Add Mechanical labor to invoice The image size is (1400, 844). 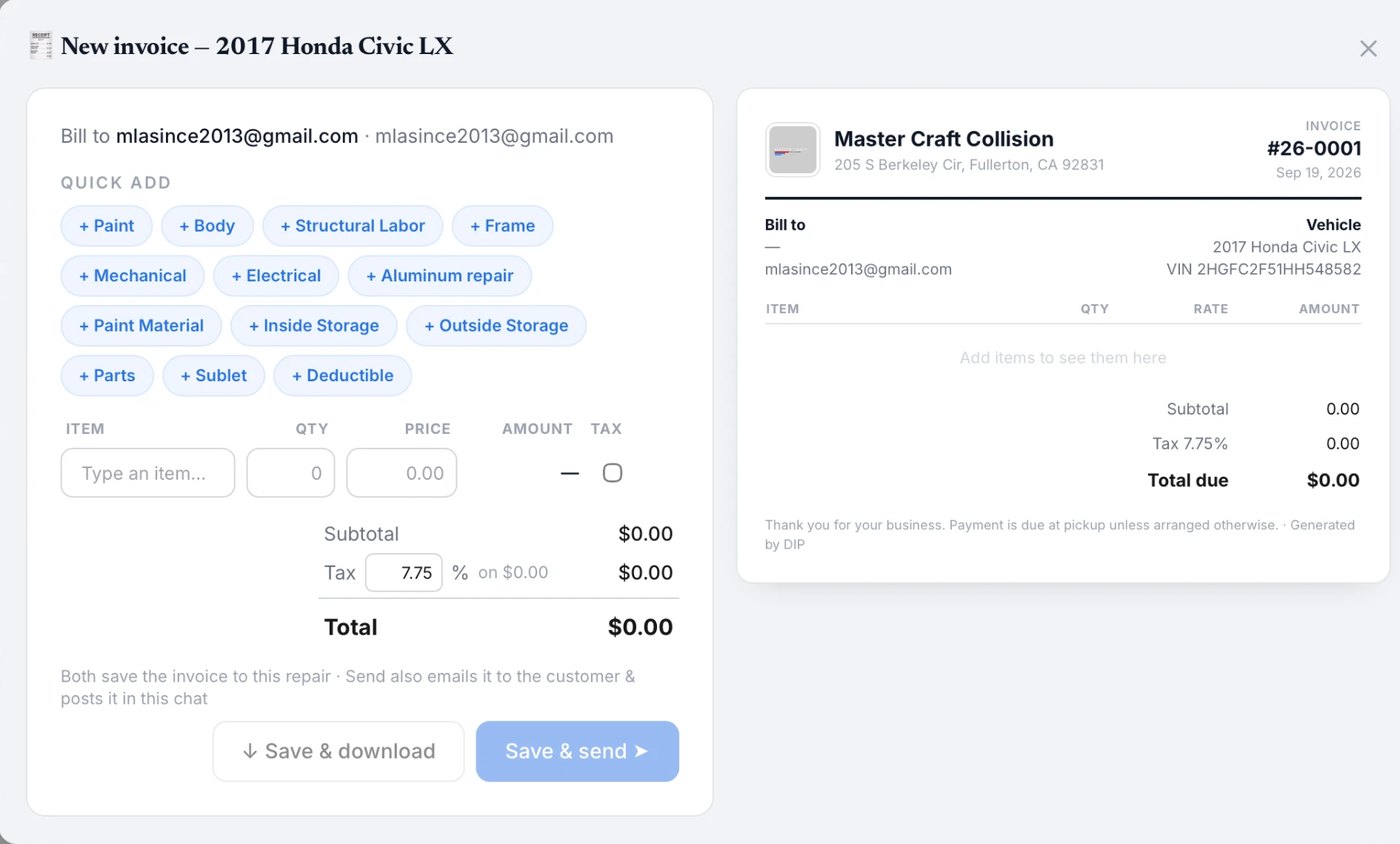click(x=133, y=276)
